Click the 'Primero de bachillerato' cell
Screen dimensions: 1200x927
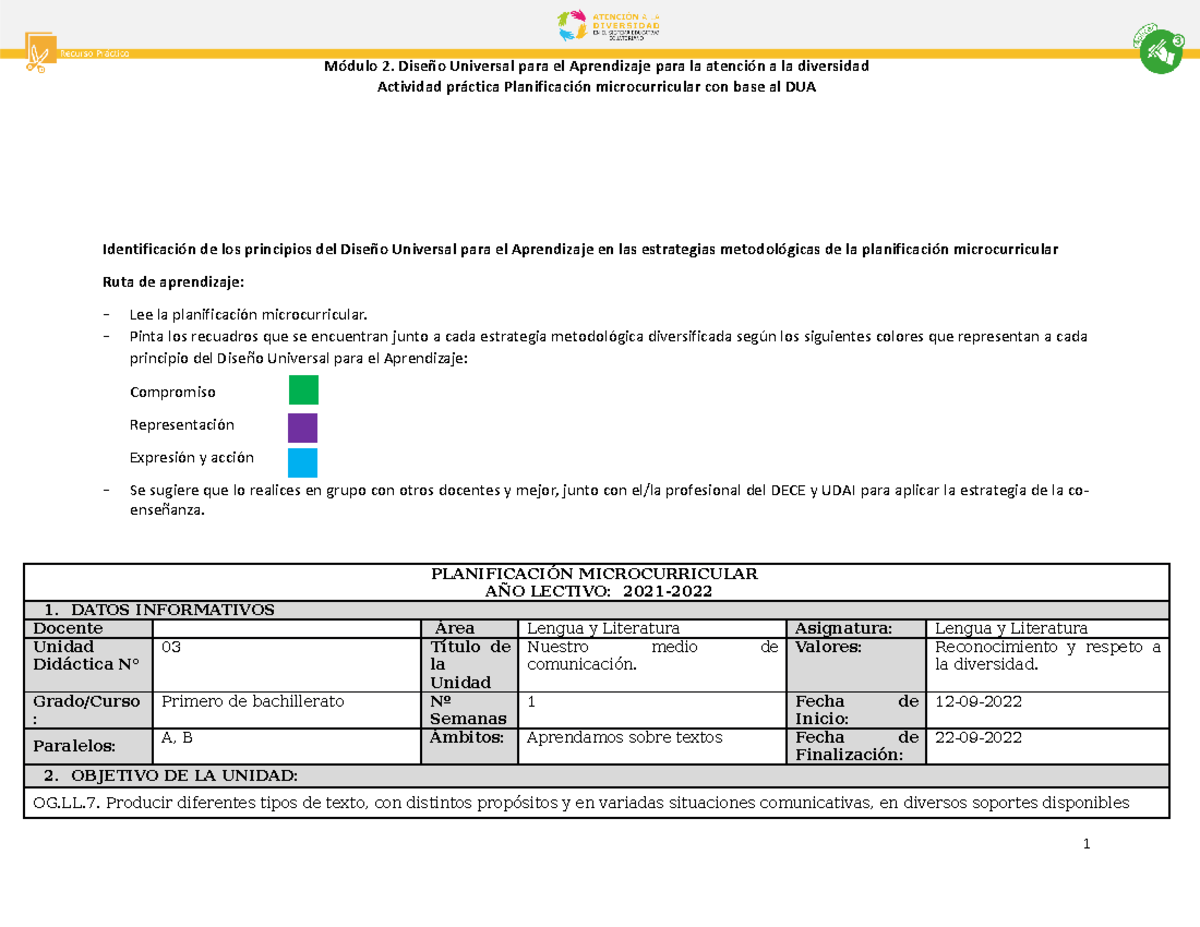288,710
